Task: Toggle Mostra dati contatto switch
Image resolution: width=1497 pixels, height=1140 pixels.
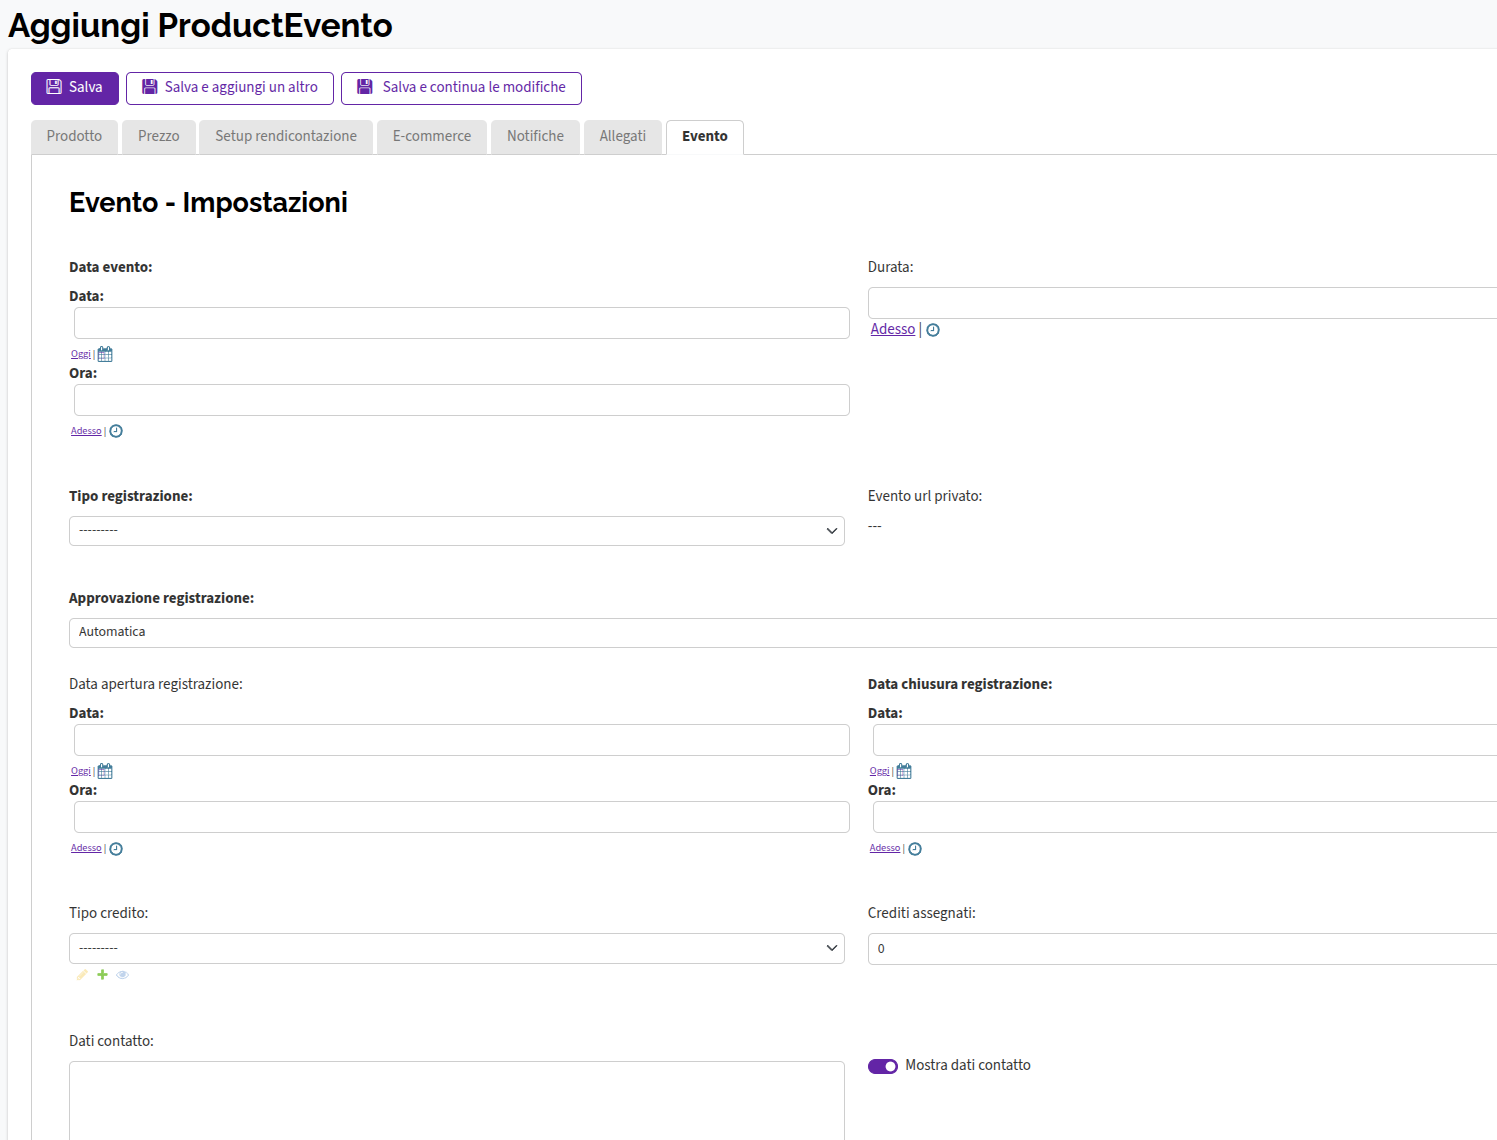Action: pos(883,1066)
